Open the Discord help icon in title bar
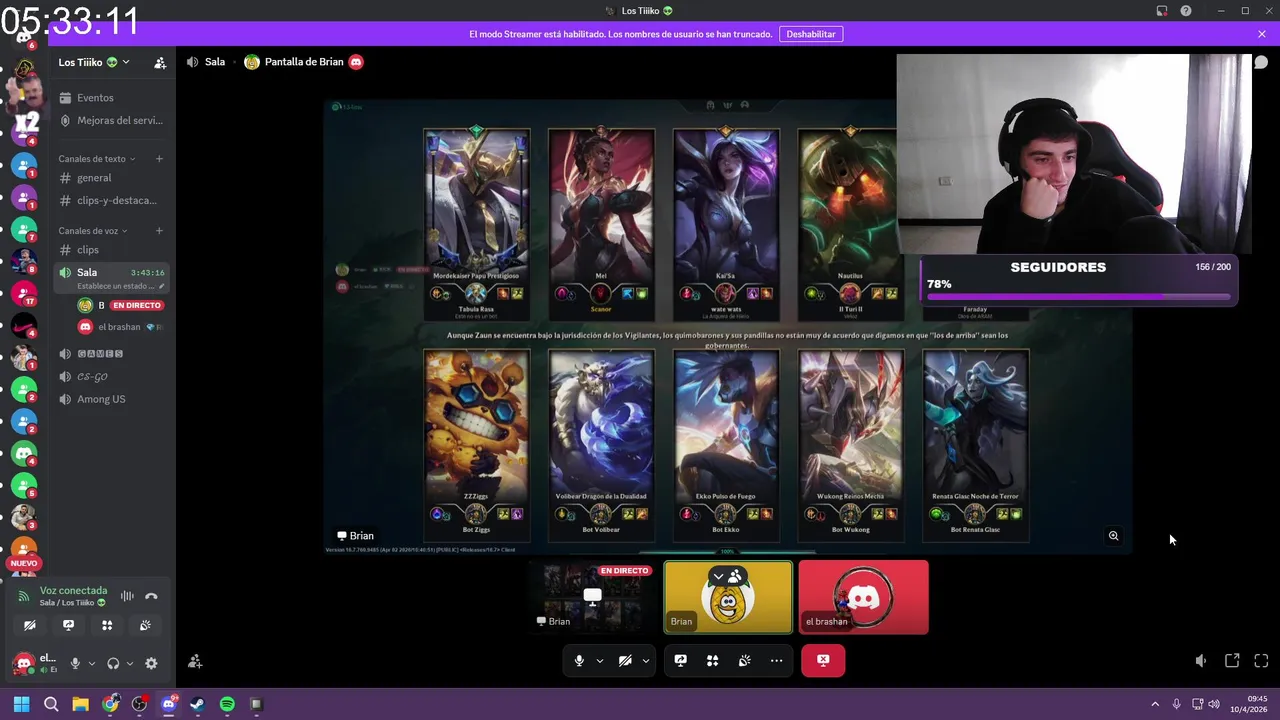The image size is (1280, 720). point(1186,11)
